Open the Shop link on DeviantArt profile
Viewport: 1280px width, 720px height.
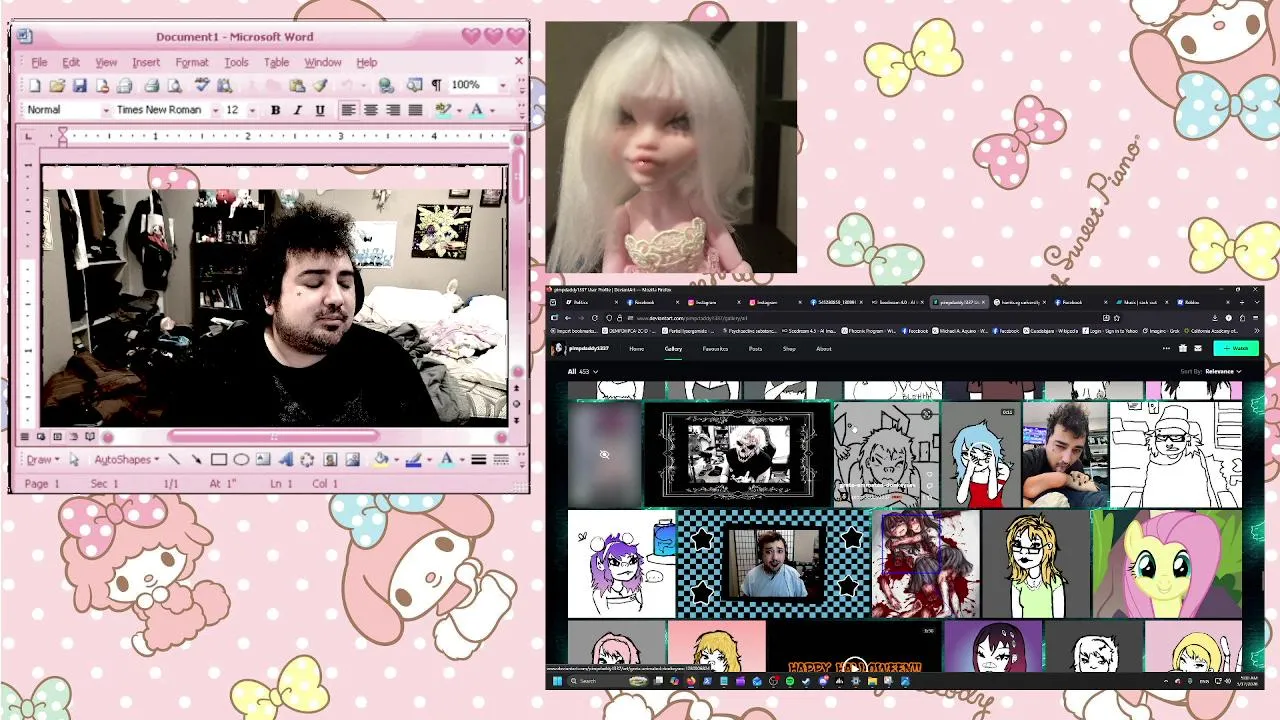[789, 349]
